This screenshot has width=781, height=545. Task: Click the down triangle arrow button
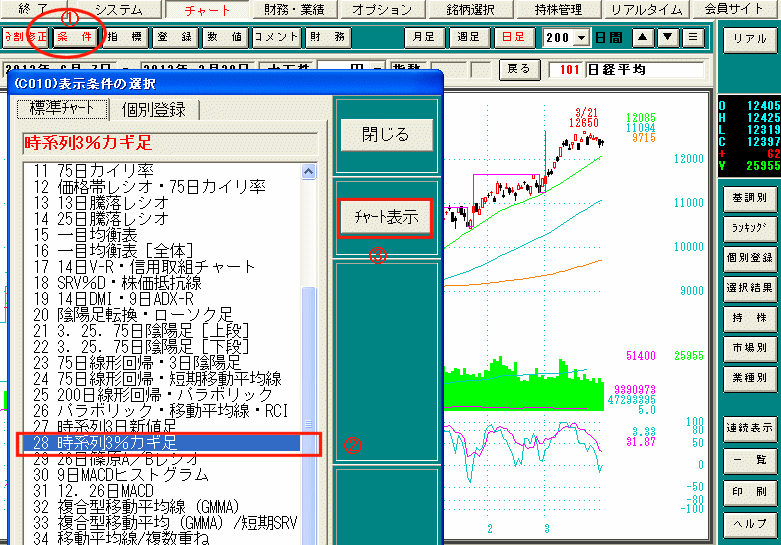click(x=668, y=37)
